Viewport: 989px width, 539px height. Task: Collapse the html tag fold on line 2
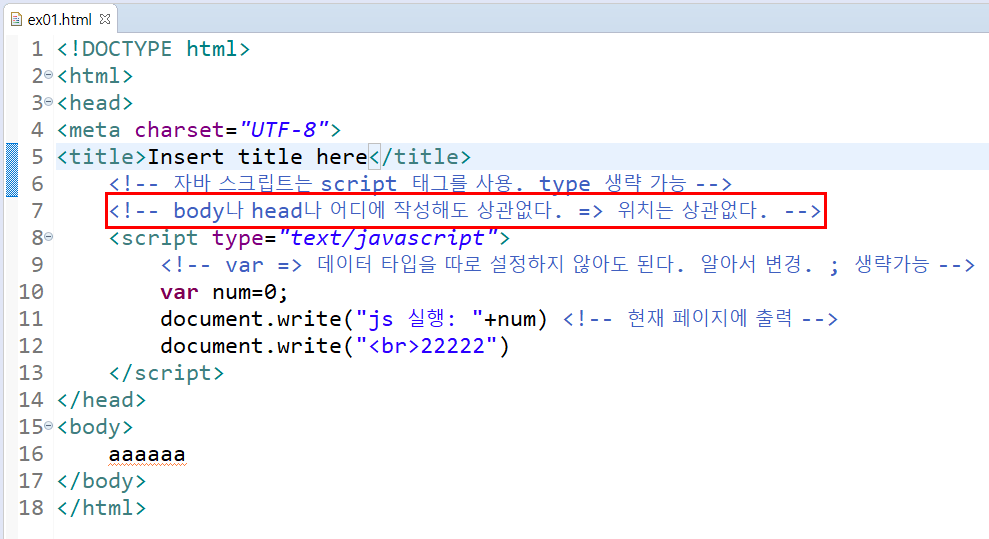[x=49, y=76]
